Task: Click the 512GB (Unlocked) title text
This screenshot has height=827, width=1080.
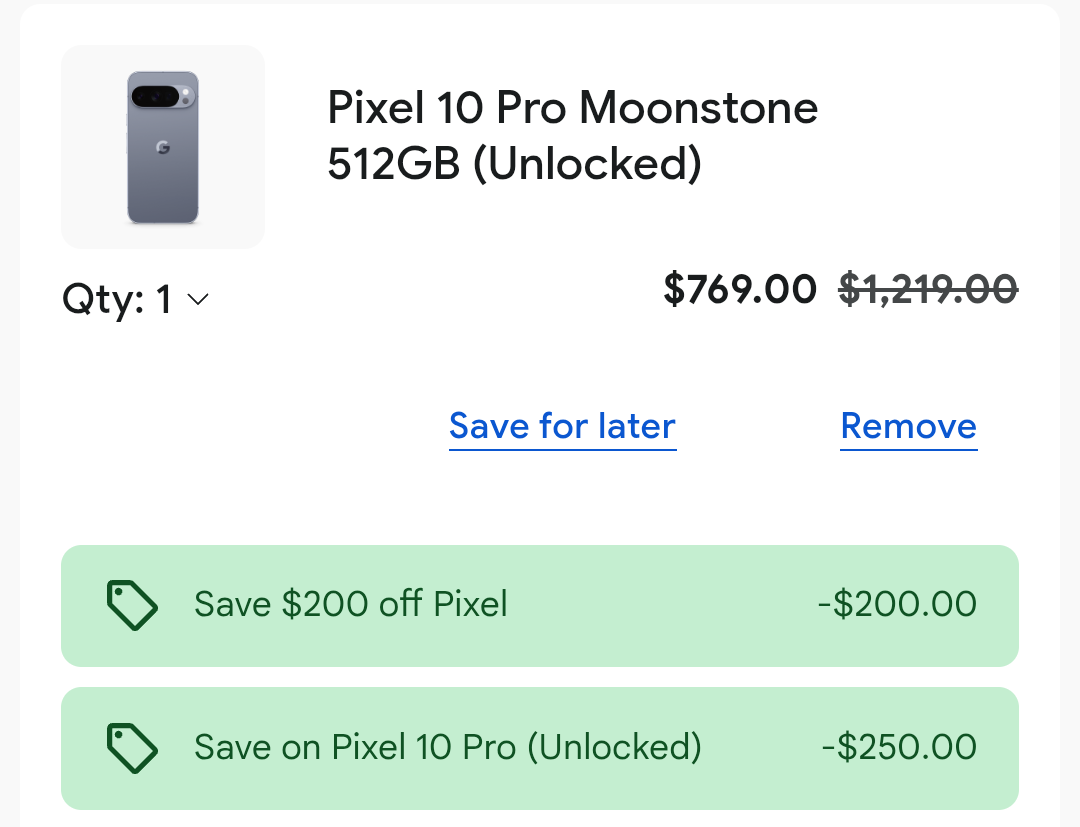Action: pos(514,164)
